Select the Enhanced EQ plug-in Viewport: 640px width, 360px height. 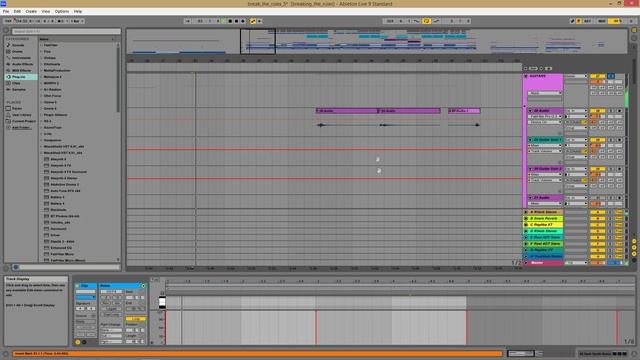(x=61, y=248)
